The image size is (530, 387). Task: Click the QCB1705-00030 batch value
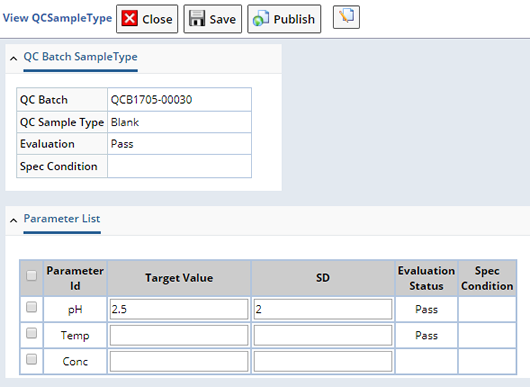click(x=151, y=100)
